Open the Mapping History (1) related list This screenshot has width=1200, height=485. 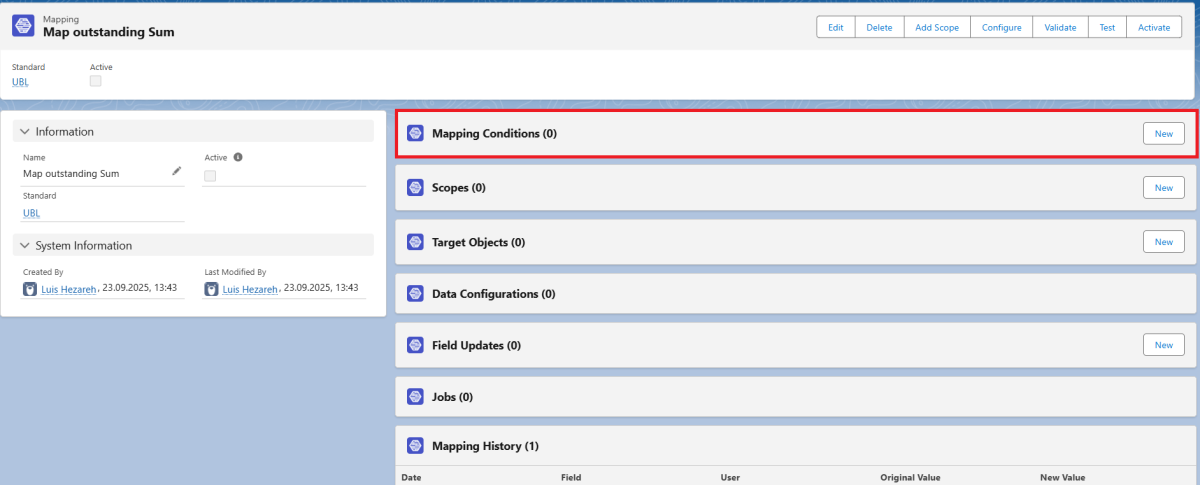click(485, 446)
